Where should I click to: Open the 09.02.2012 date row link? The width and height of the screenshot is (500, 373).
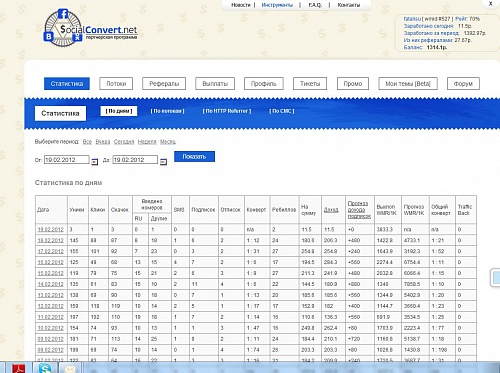(50, 339)
